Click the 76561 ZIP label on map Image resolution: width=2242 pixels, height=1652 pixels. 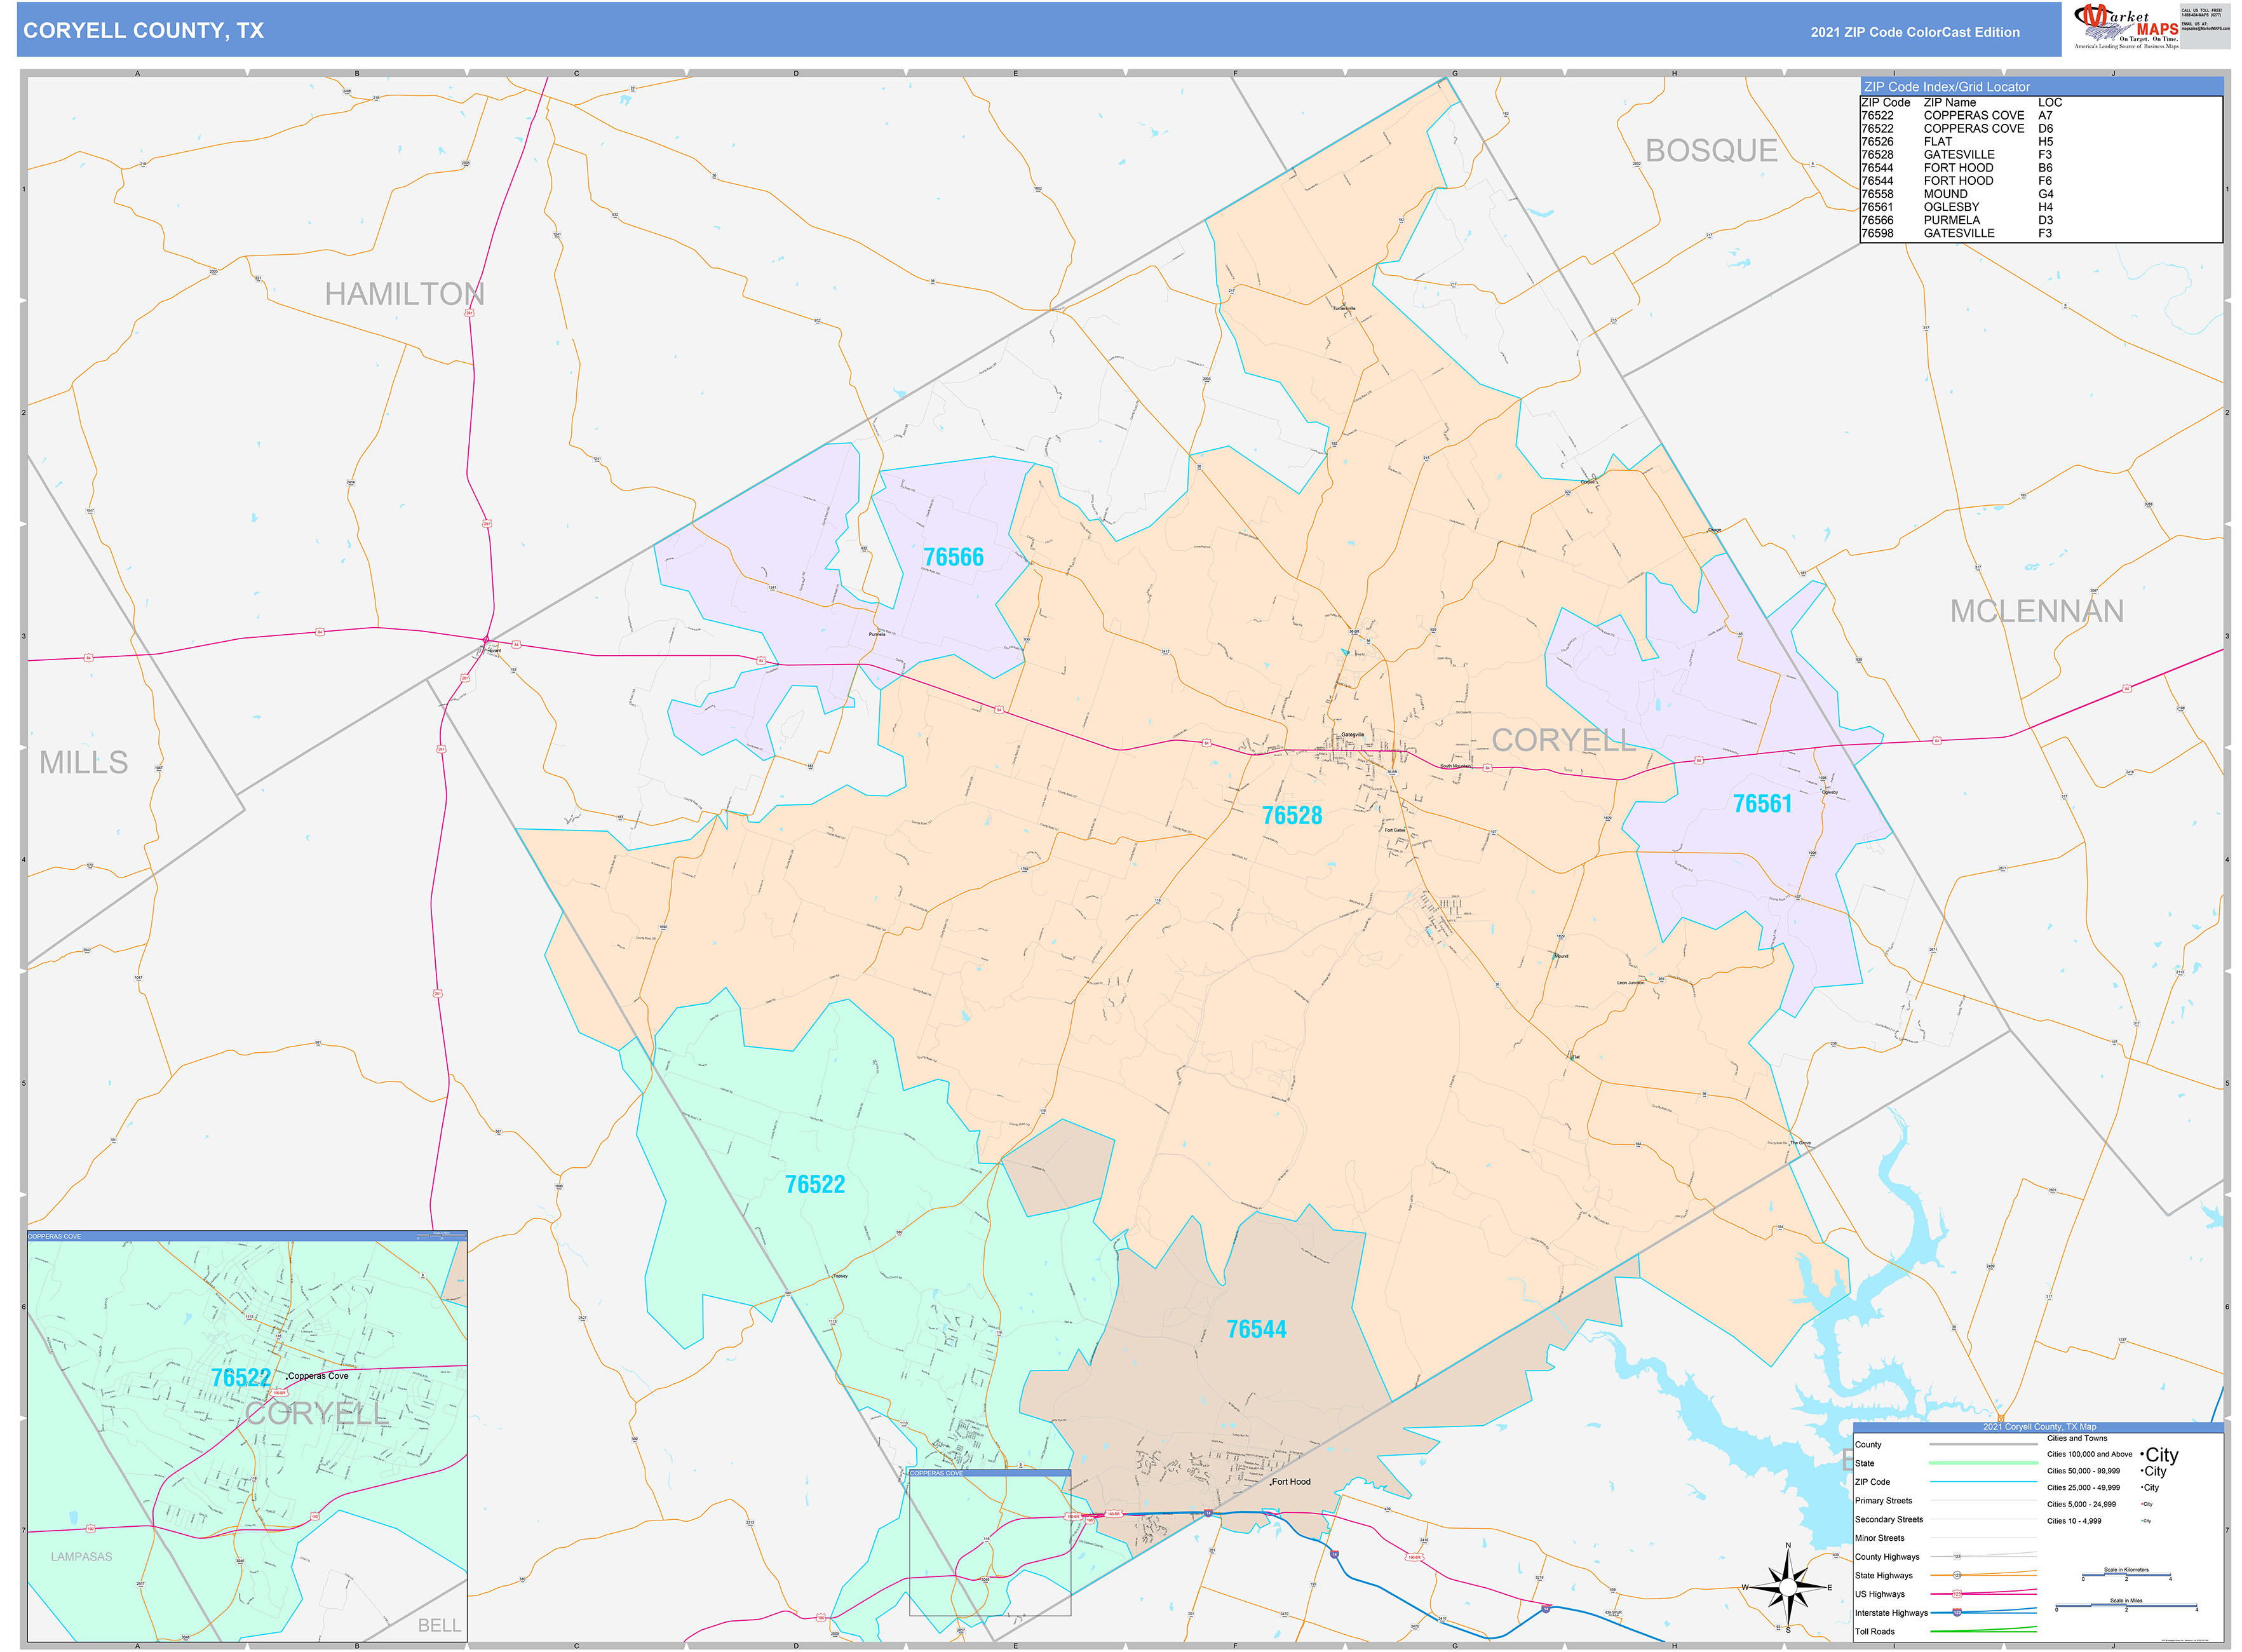coord(1762,804)
